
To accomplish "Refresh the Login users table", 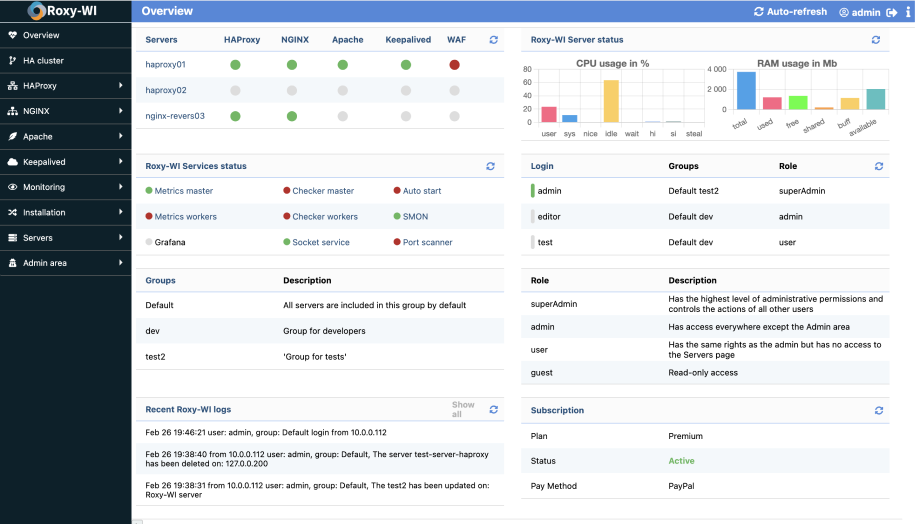I will (878, 166).
